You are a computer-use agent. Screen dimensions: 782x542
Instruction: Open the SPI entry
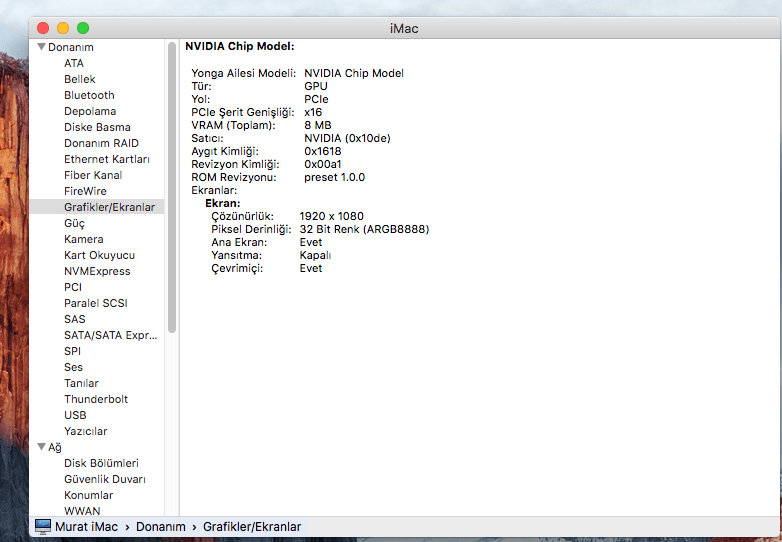point(72,351)
